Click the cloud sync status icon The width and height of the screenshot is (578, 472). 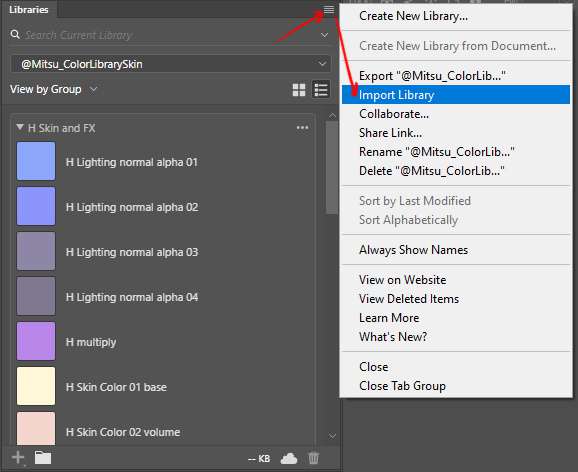point(289,458)
